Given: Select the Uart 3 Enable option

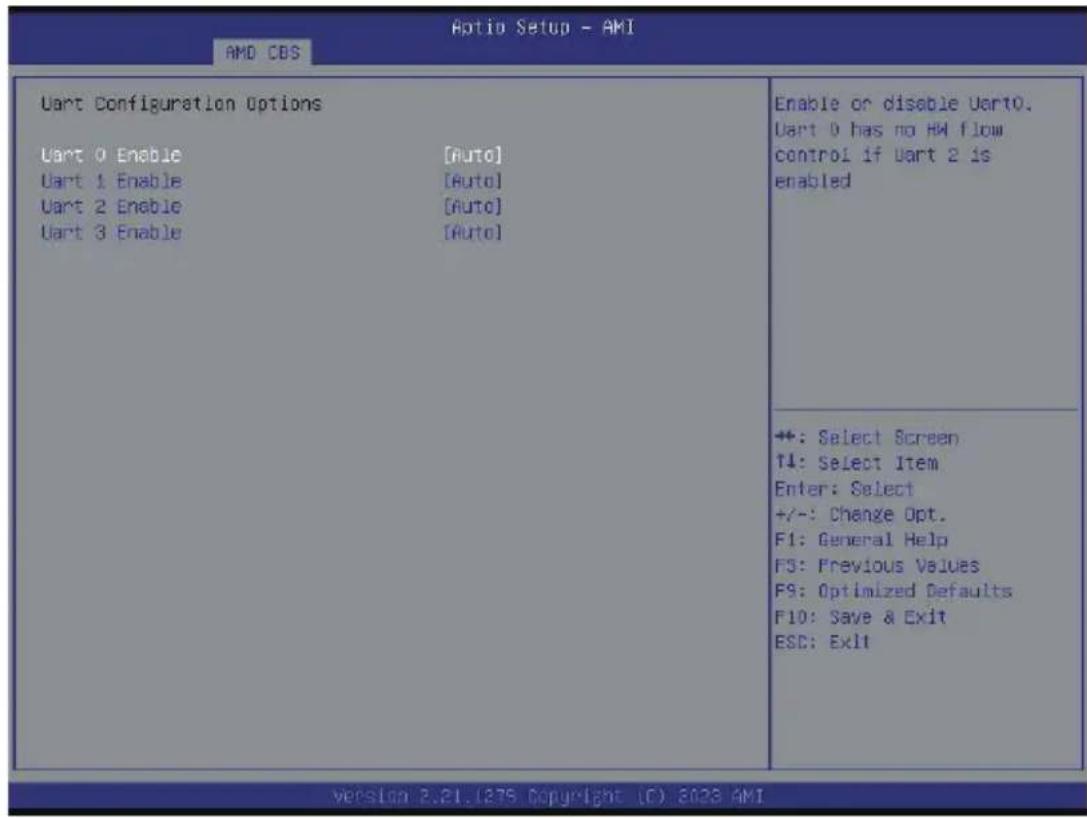Looking at the screenshot, I should (111, 232).
